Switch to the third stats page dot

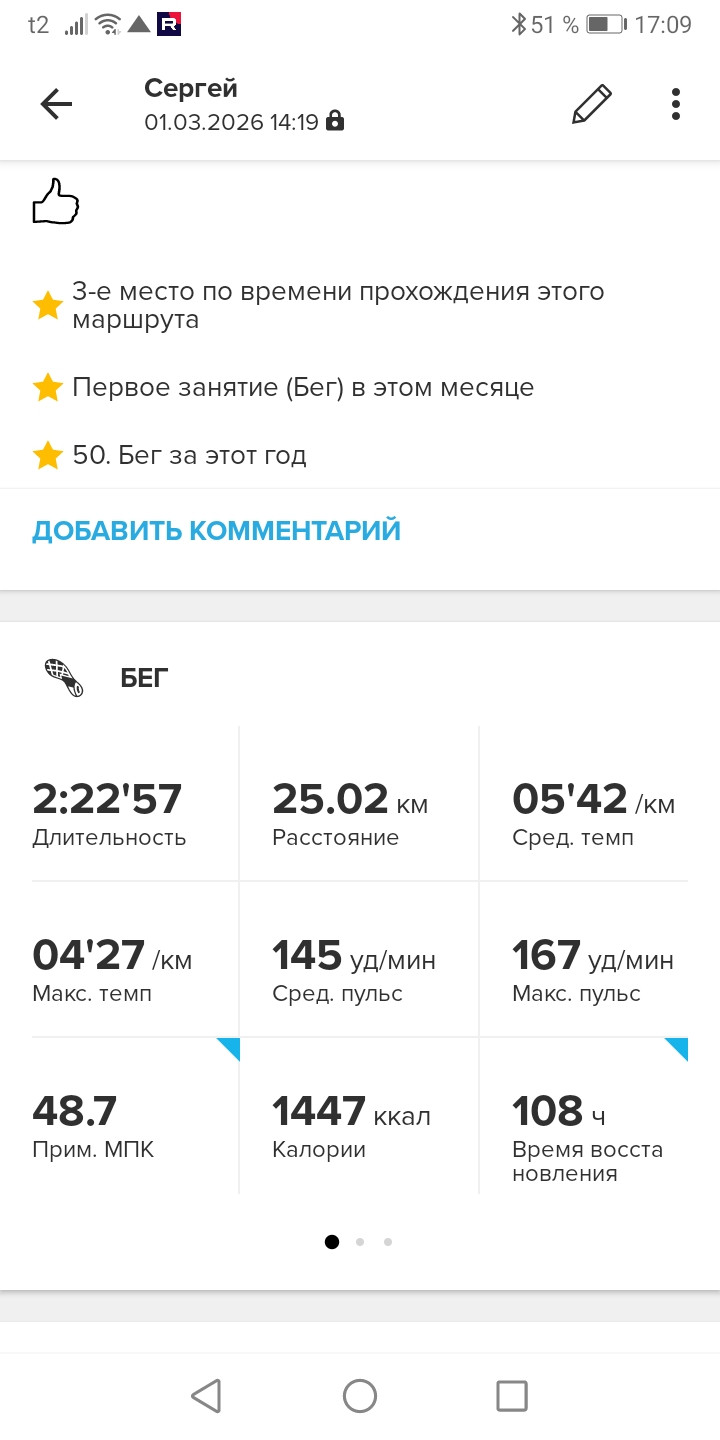tap(388, 1242)
